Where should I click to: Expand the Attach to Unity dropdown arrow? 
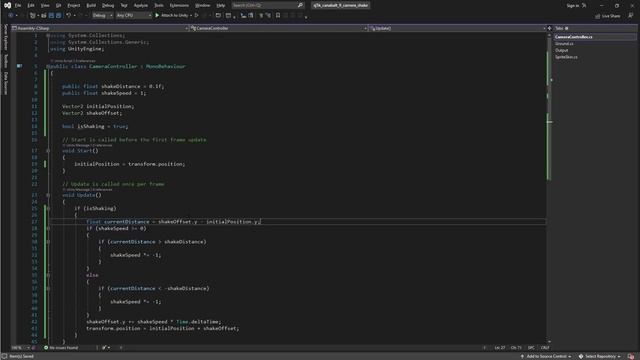tap(191, 16)
